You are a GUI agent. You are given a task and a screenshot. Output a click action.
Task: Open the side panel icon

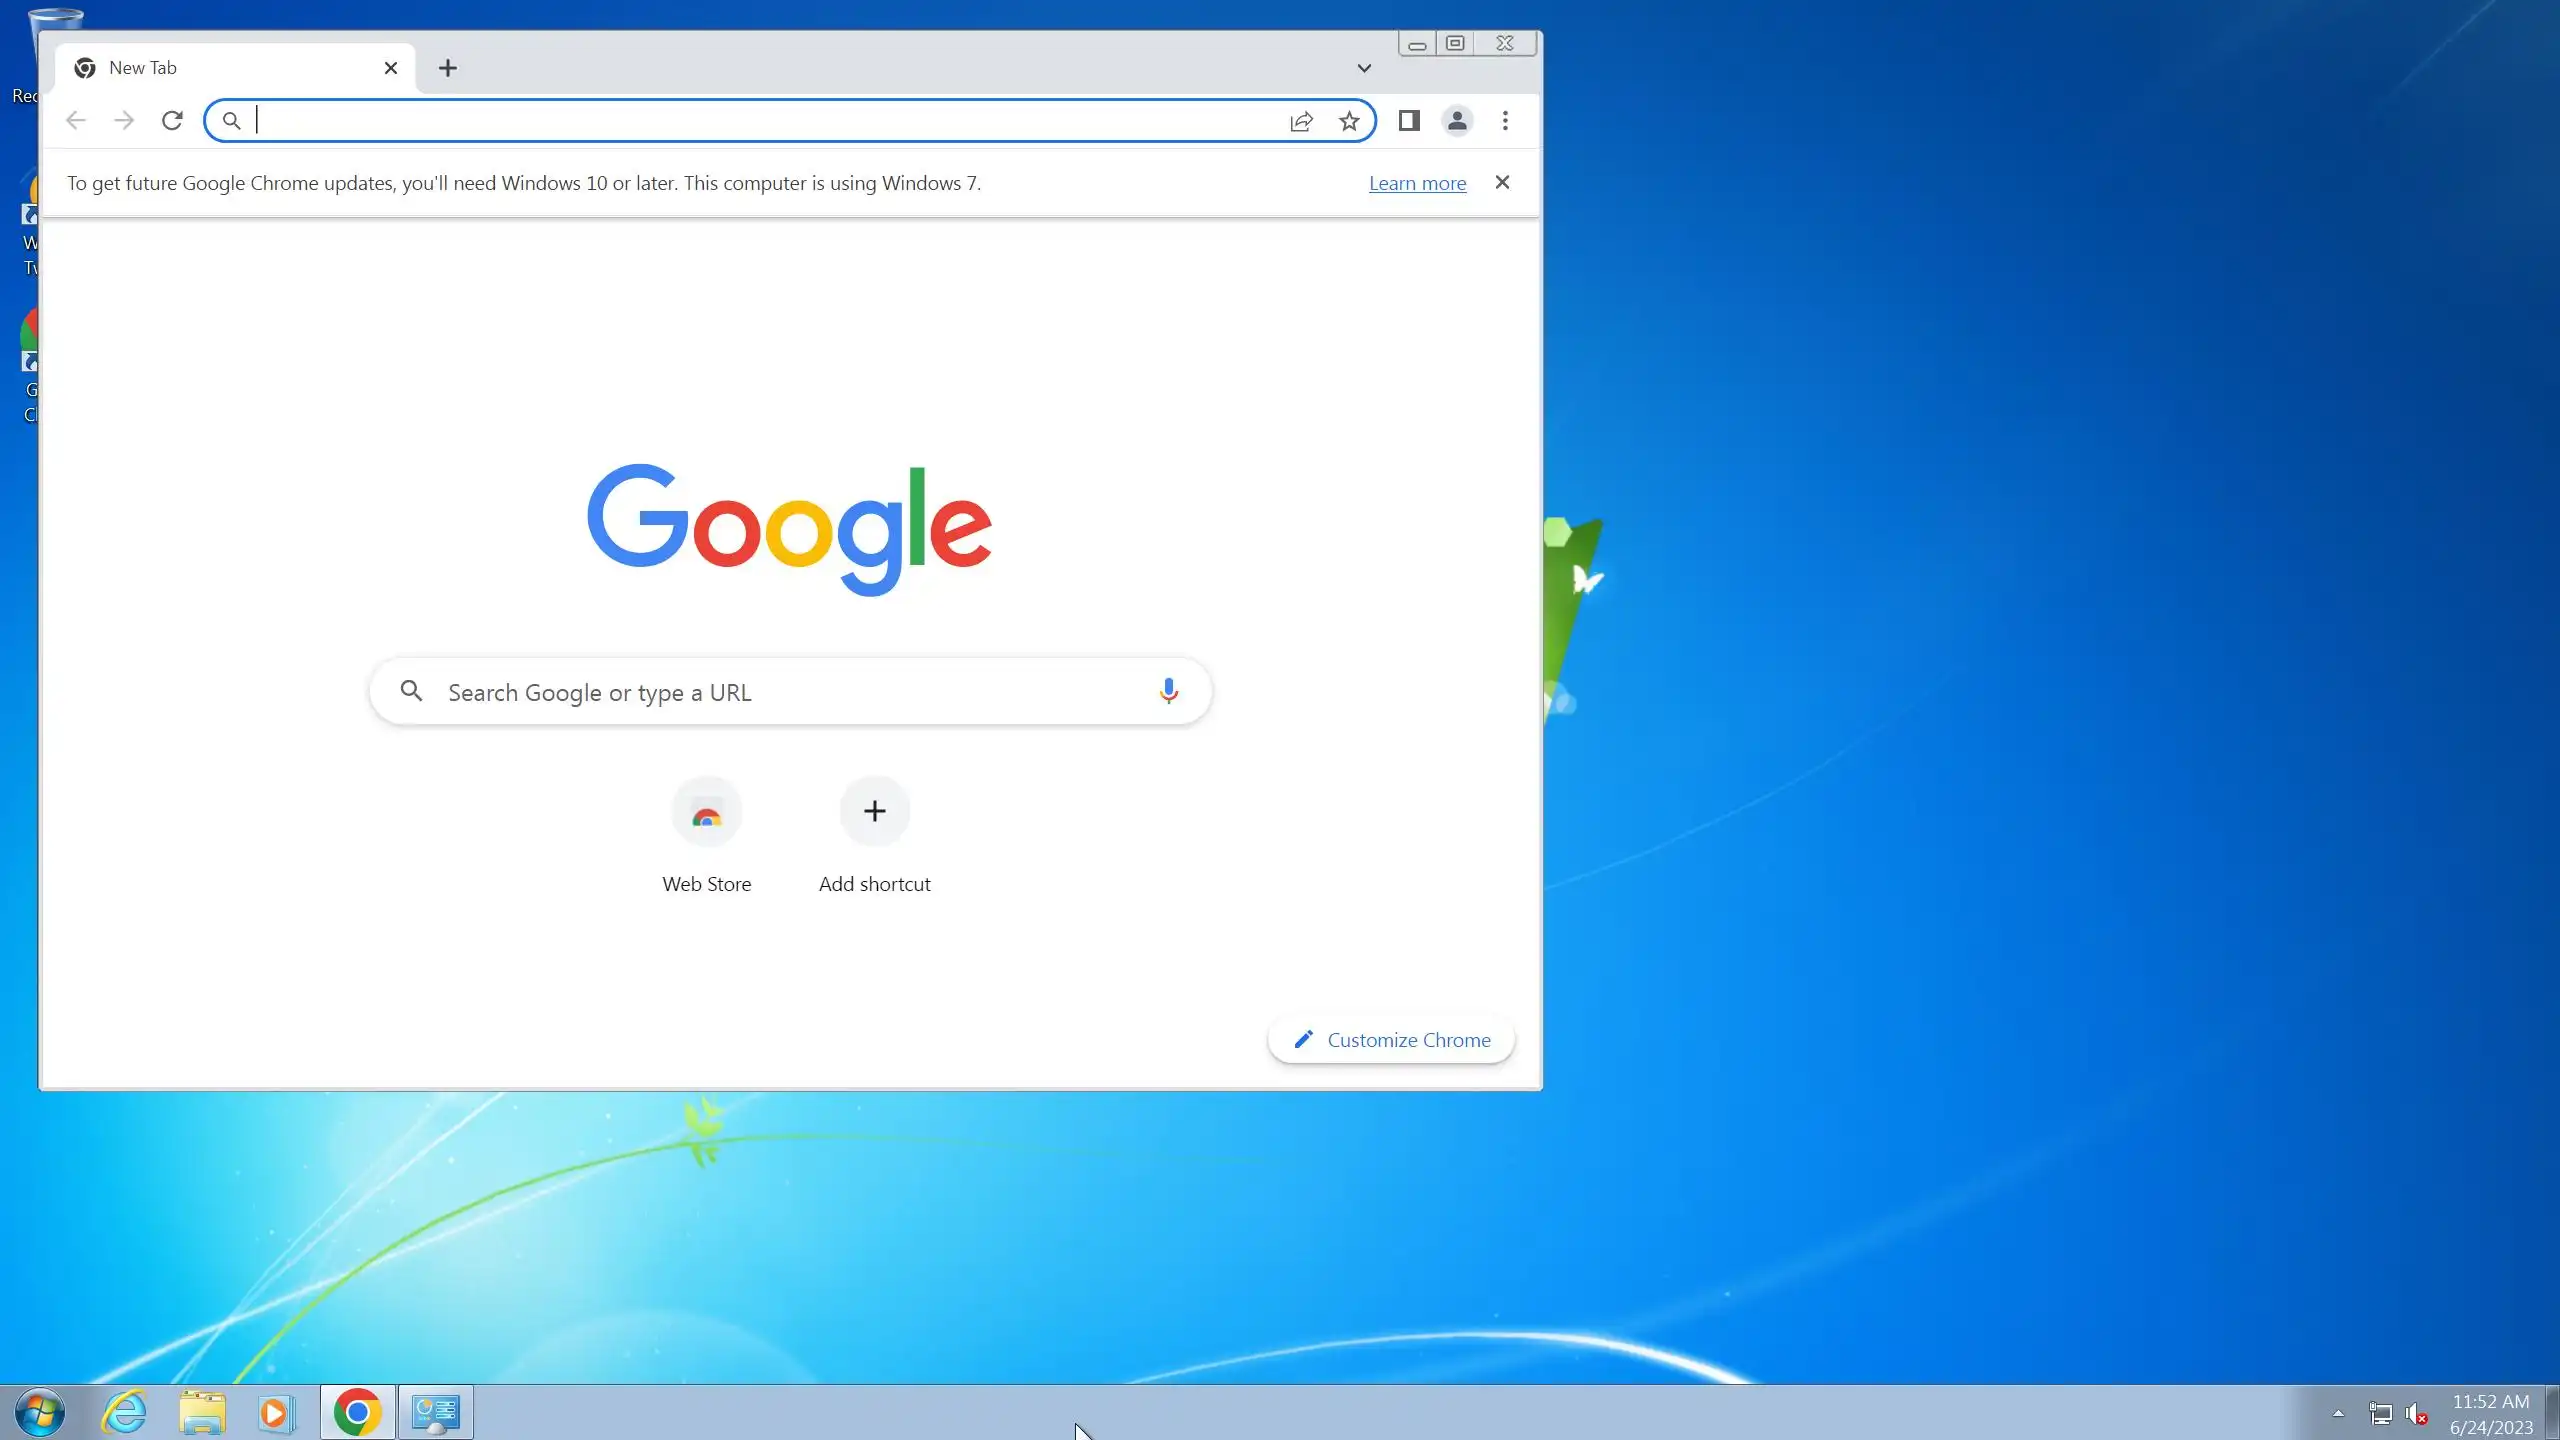[1408, 121]
